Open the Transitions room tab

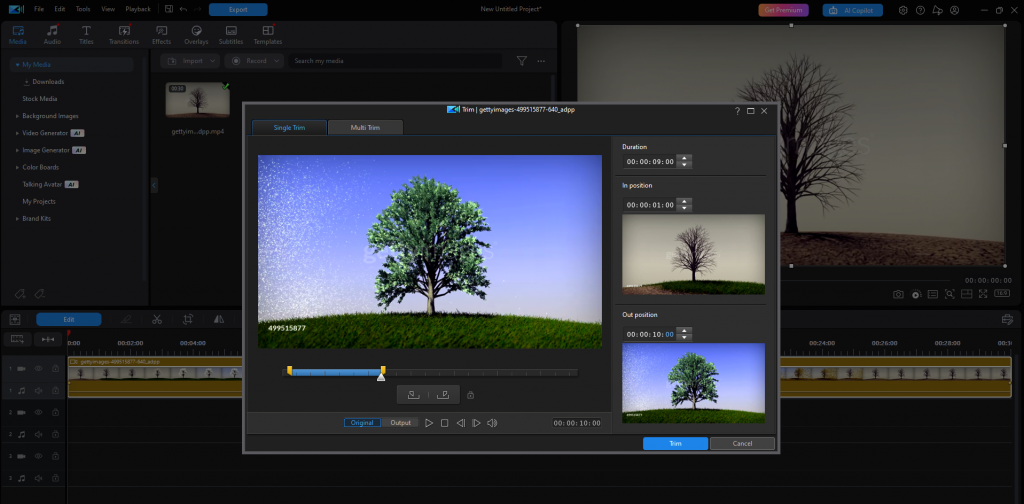(124, 35)
